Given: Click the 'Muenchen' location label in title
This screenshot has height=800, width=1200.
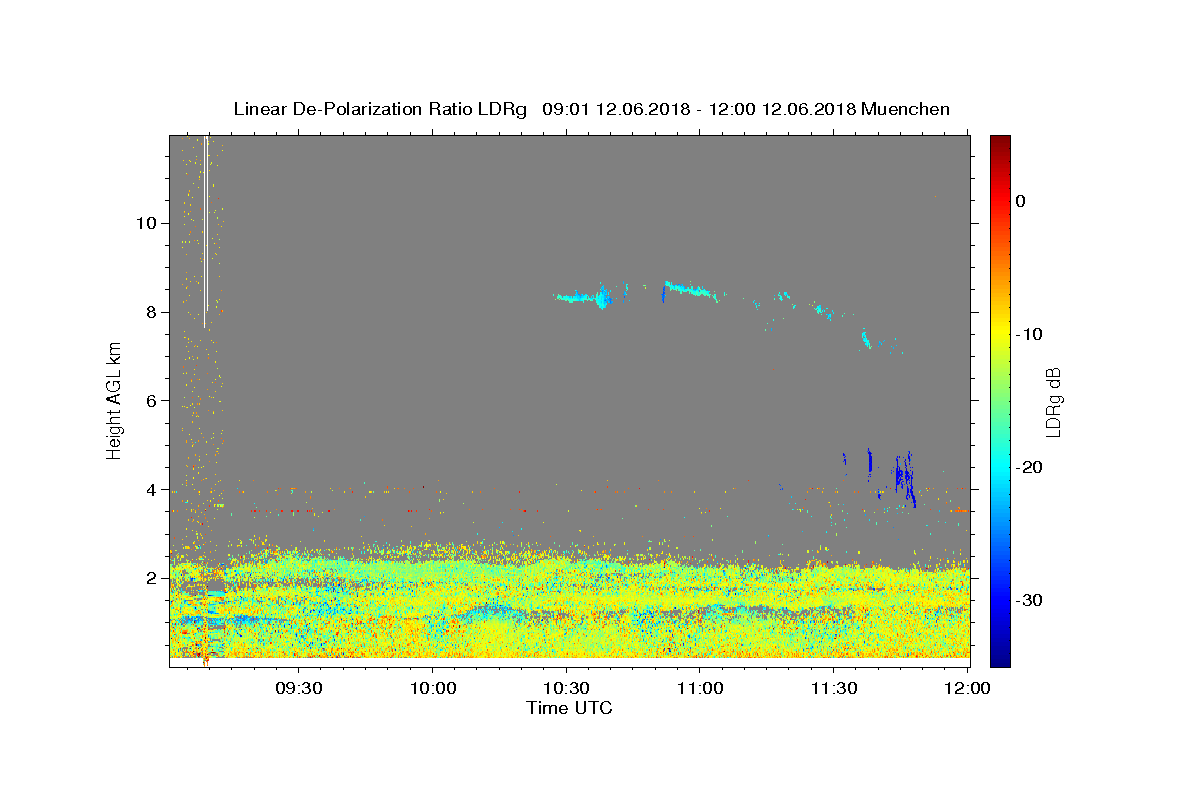Looking at the screenshot, I should pos(905,109).
